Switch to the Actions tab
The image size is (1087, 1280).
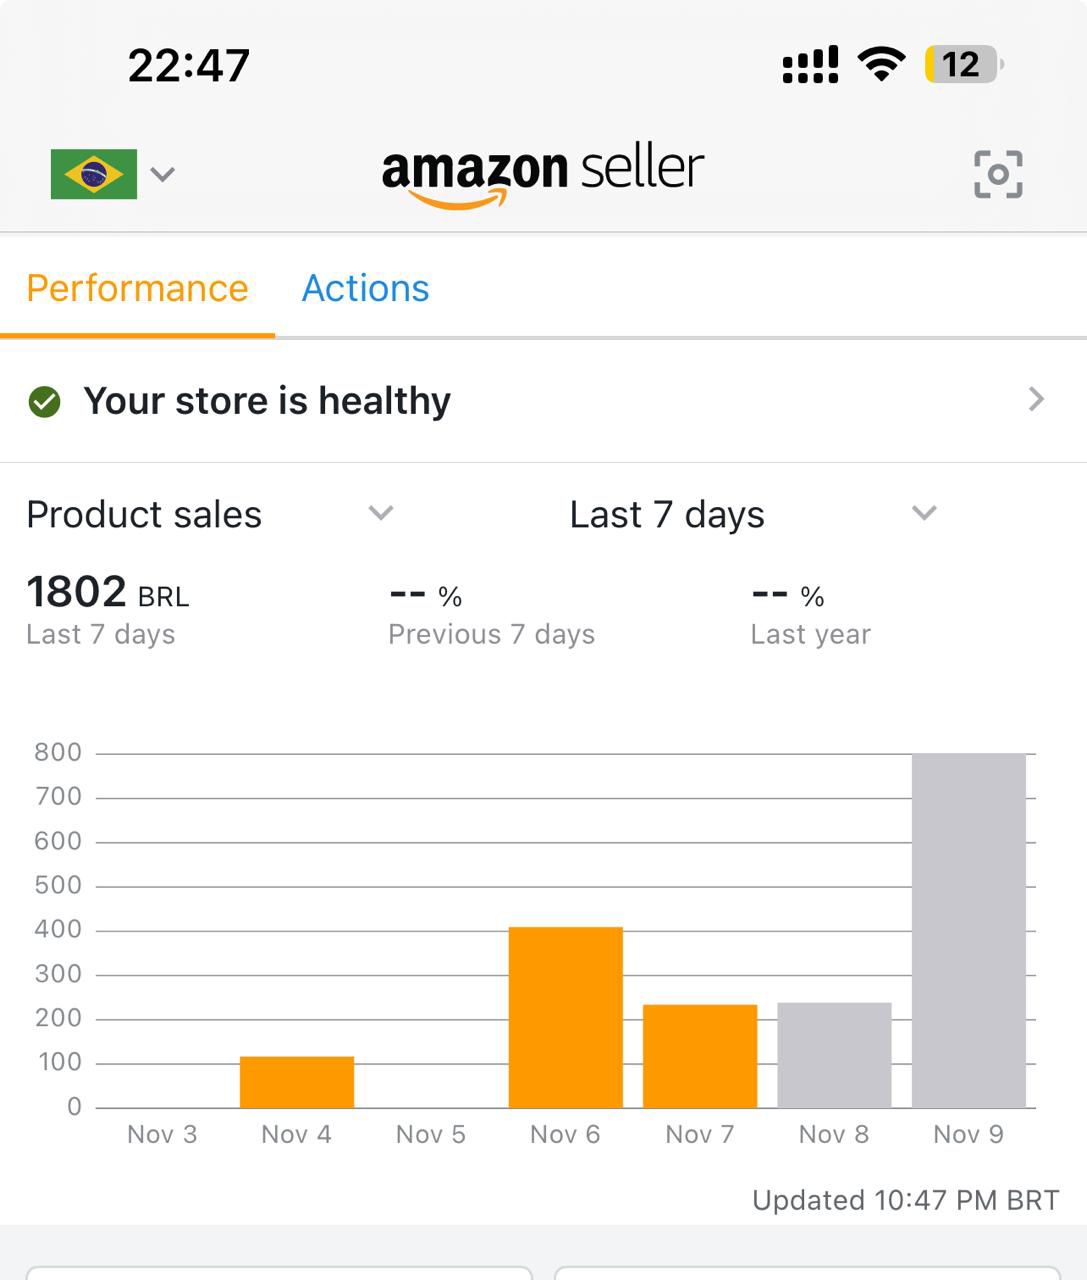point(365,289)
